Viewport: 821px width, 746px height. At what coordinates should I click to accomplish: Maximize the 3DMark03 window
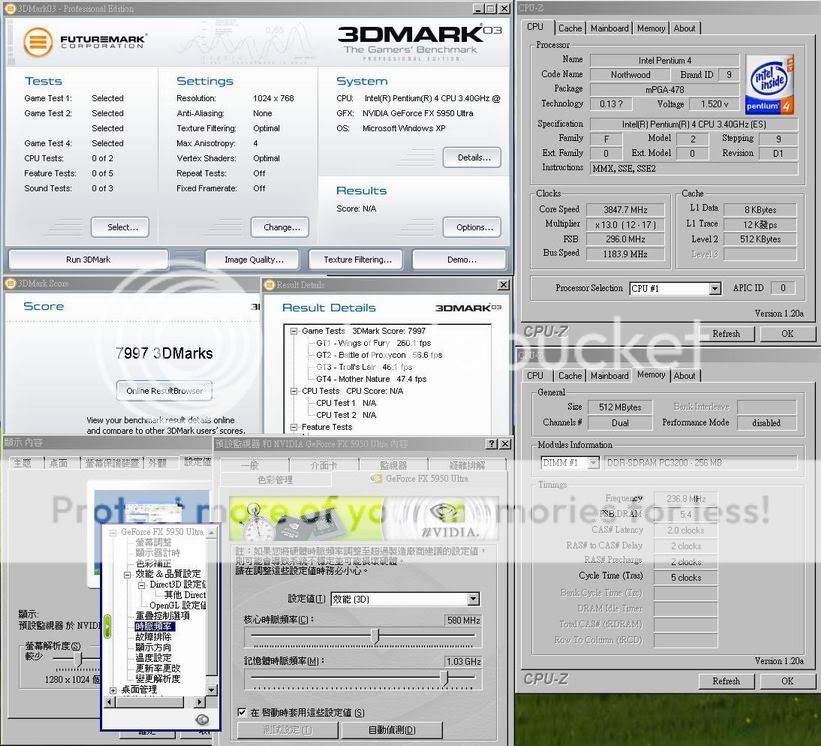tap(491, 8)
